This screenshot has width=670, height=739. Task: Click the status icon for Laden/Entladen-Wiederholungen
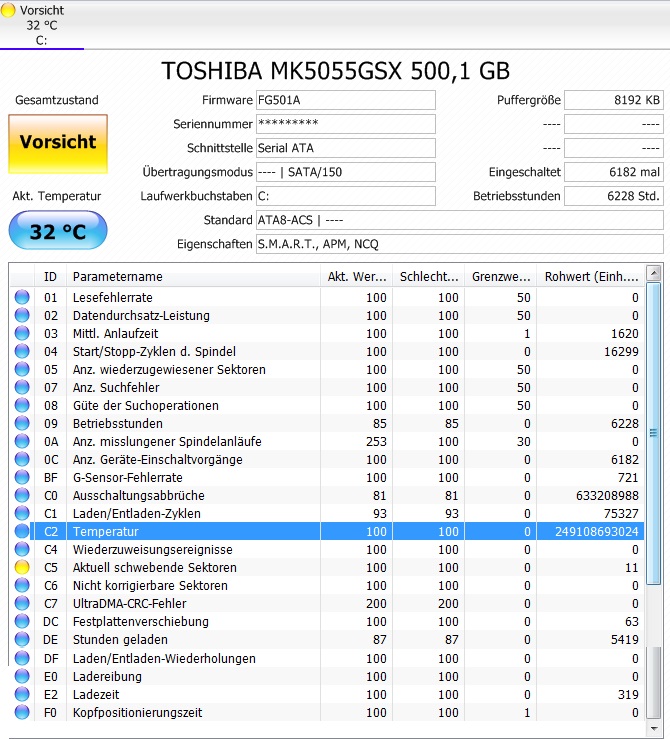click(22, 658)
